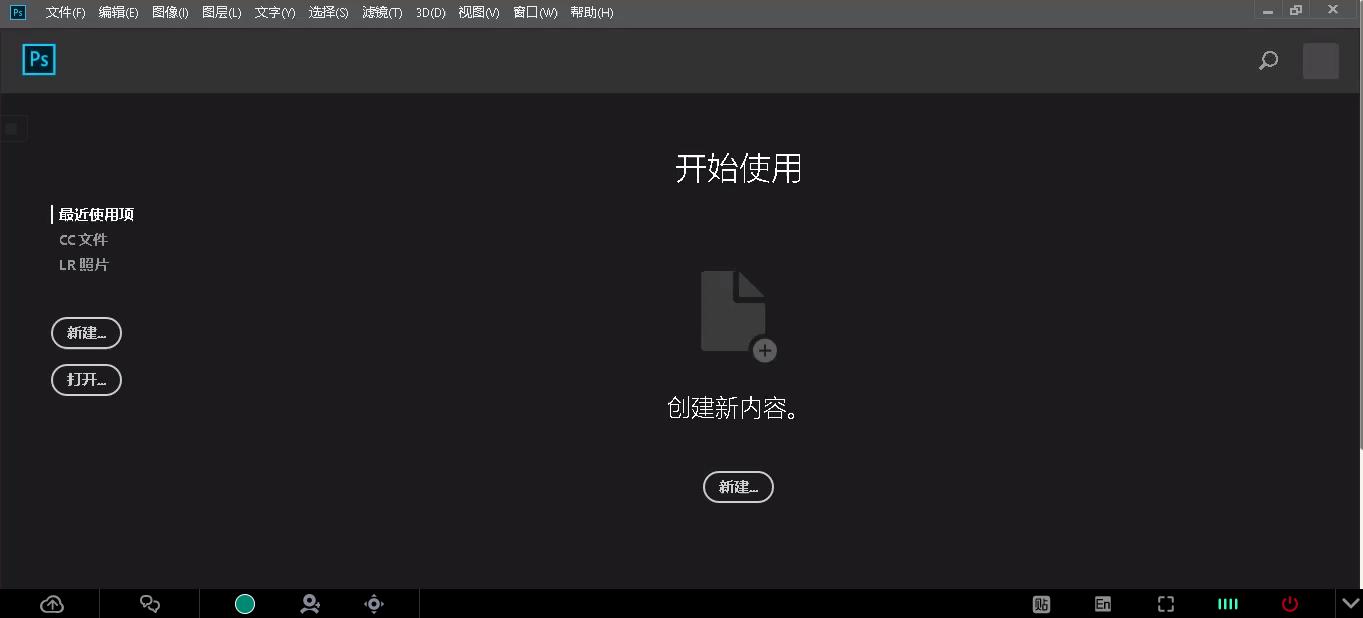The image size is (1363, 618).
Task: Click the 打开… button in the sidebar
Action: [x=86, y=380]
